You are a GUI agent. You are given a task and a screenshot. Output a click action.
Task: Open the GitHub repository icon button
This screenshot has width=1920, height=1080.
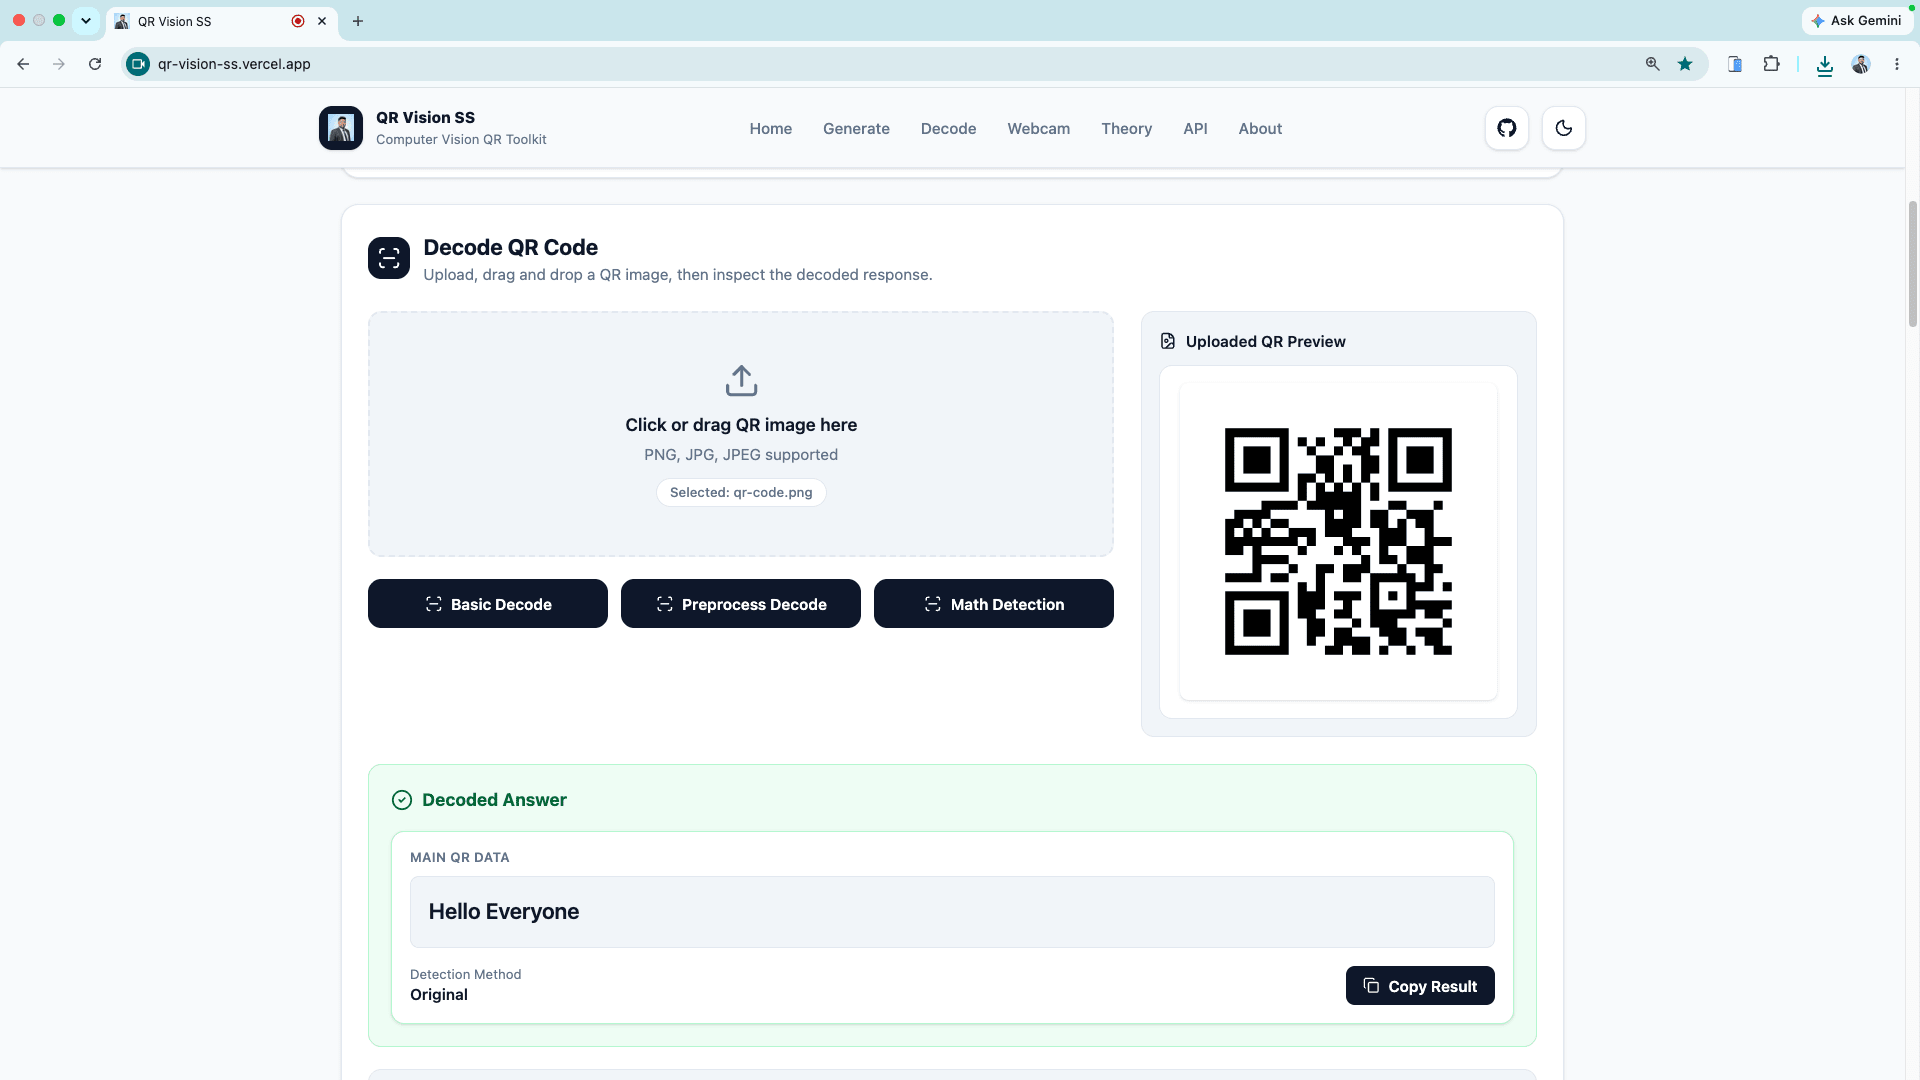pyautogui.click(x=1506, y=128)
